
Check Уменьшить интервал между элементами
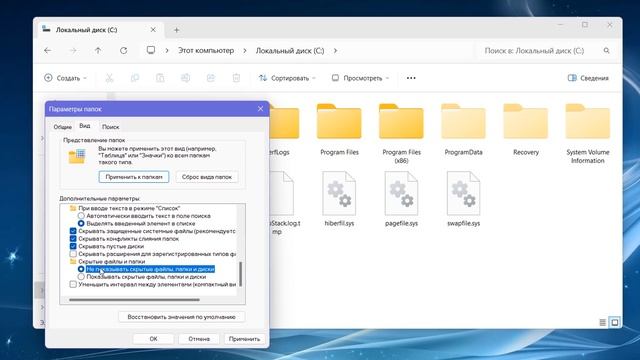coord(73,284)
